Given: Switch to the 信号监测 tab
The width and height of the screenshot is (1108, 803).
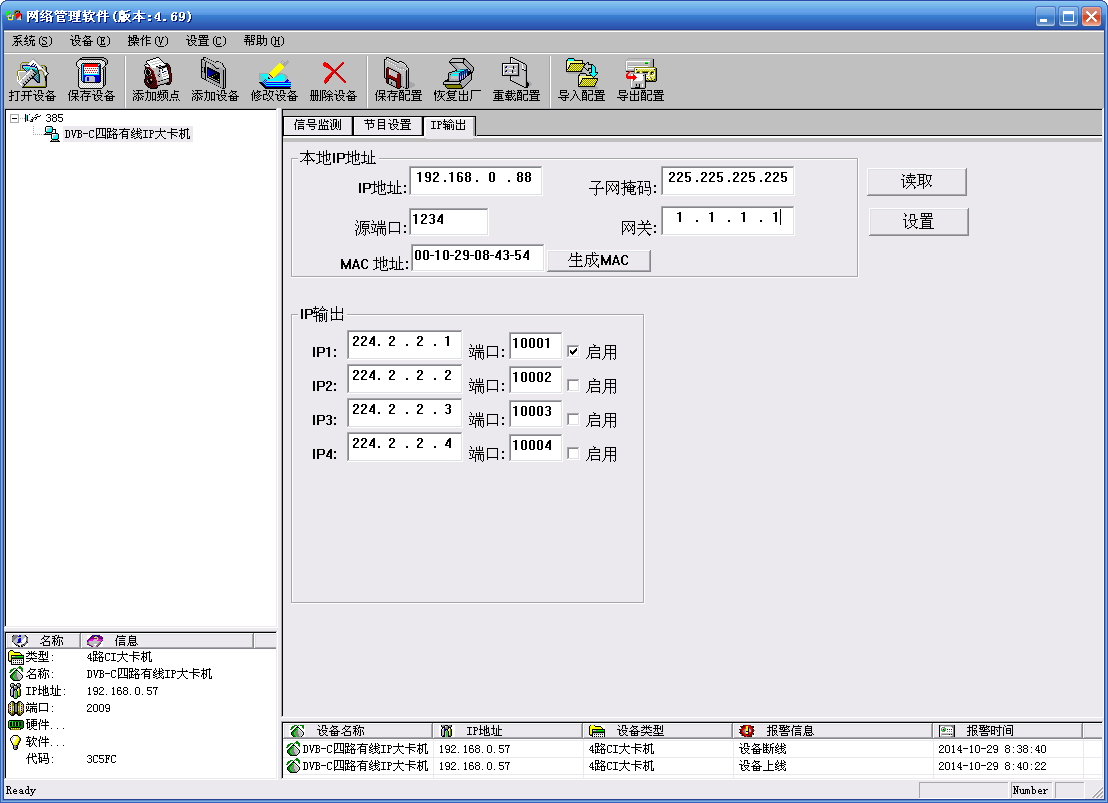Looking at the screenshot, I should pos(317,125).
